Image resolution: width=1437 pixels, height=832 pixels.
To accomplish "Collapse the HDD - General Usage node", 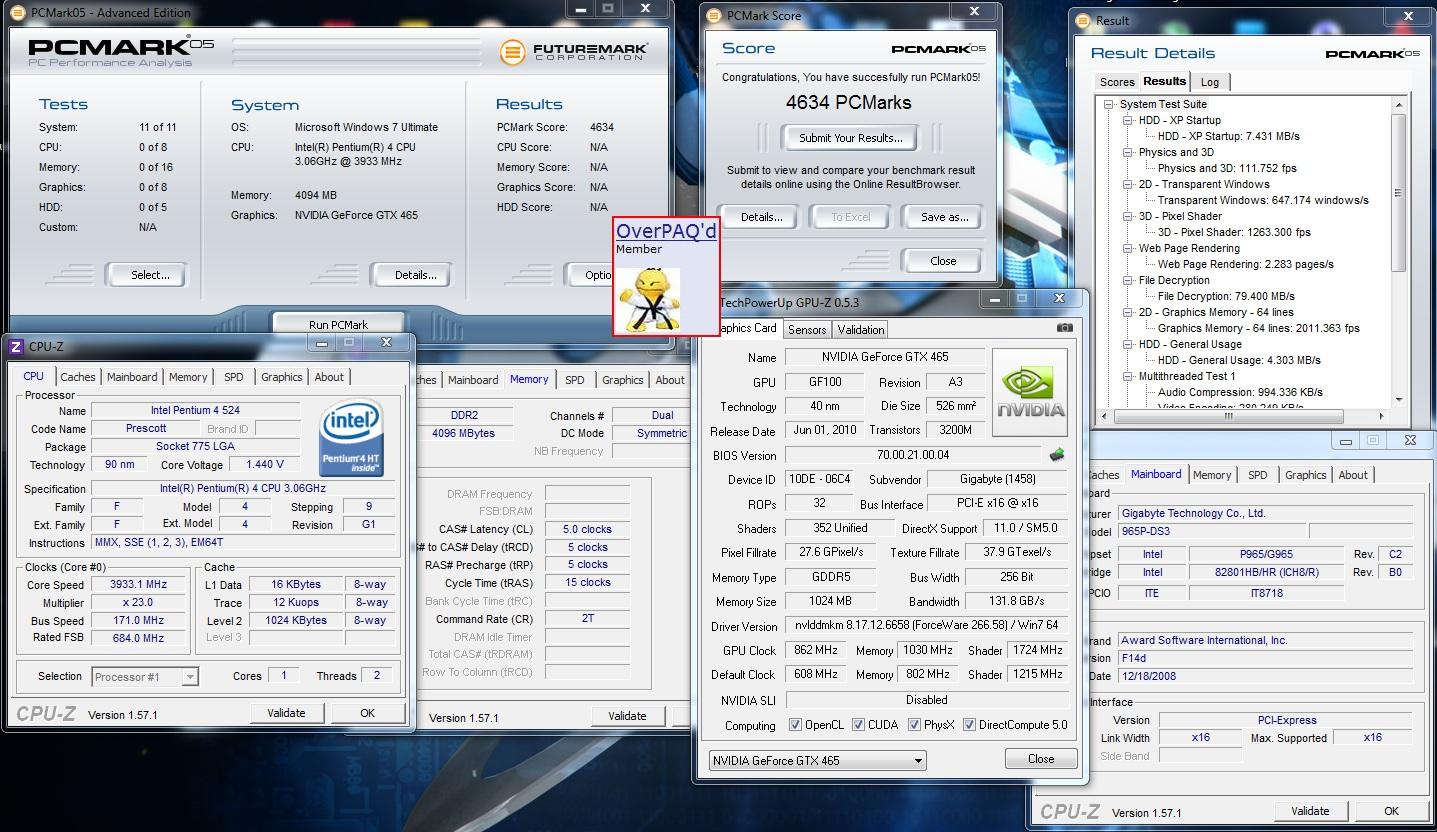I will click(1128, 344).
